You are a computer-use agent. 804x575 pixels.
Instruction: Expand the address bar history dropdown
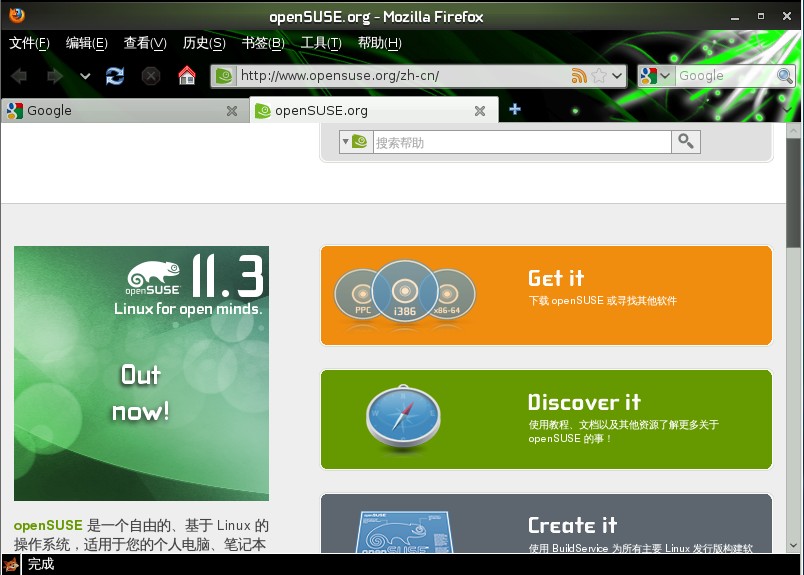tap(617, 76)
